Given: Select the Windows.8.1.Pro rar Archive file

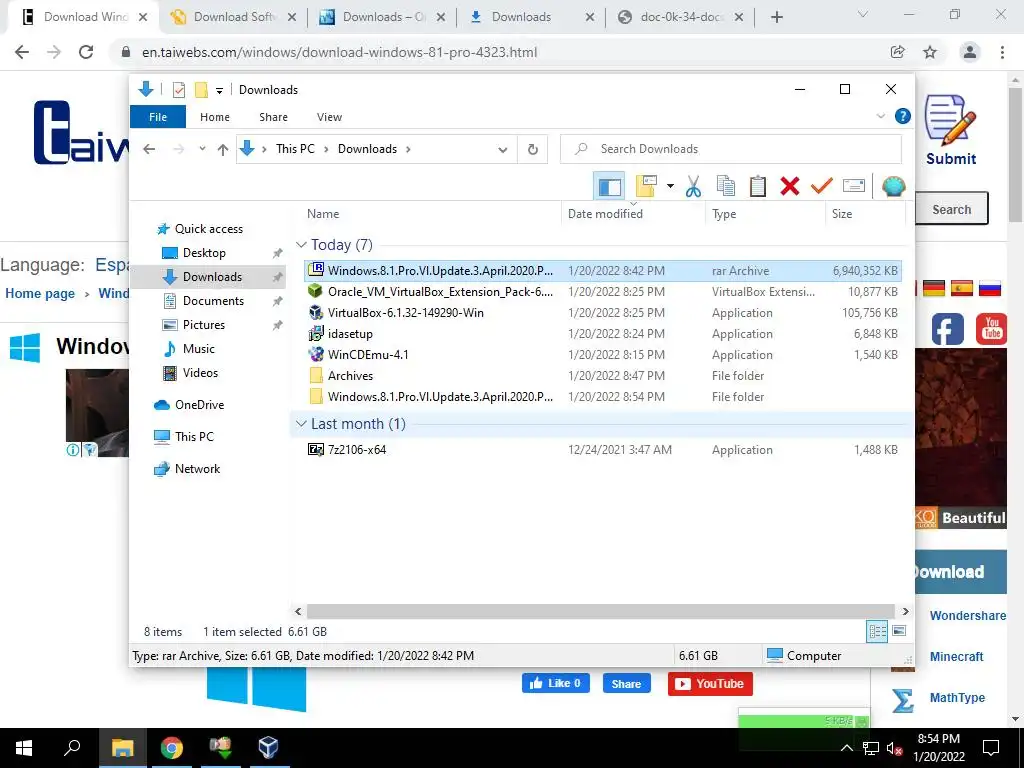Looking at the screenshot, I should point(603,270).
